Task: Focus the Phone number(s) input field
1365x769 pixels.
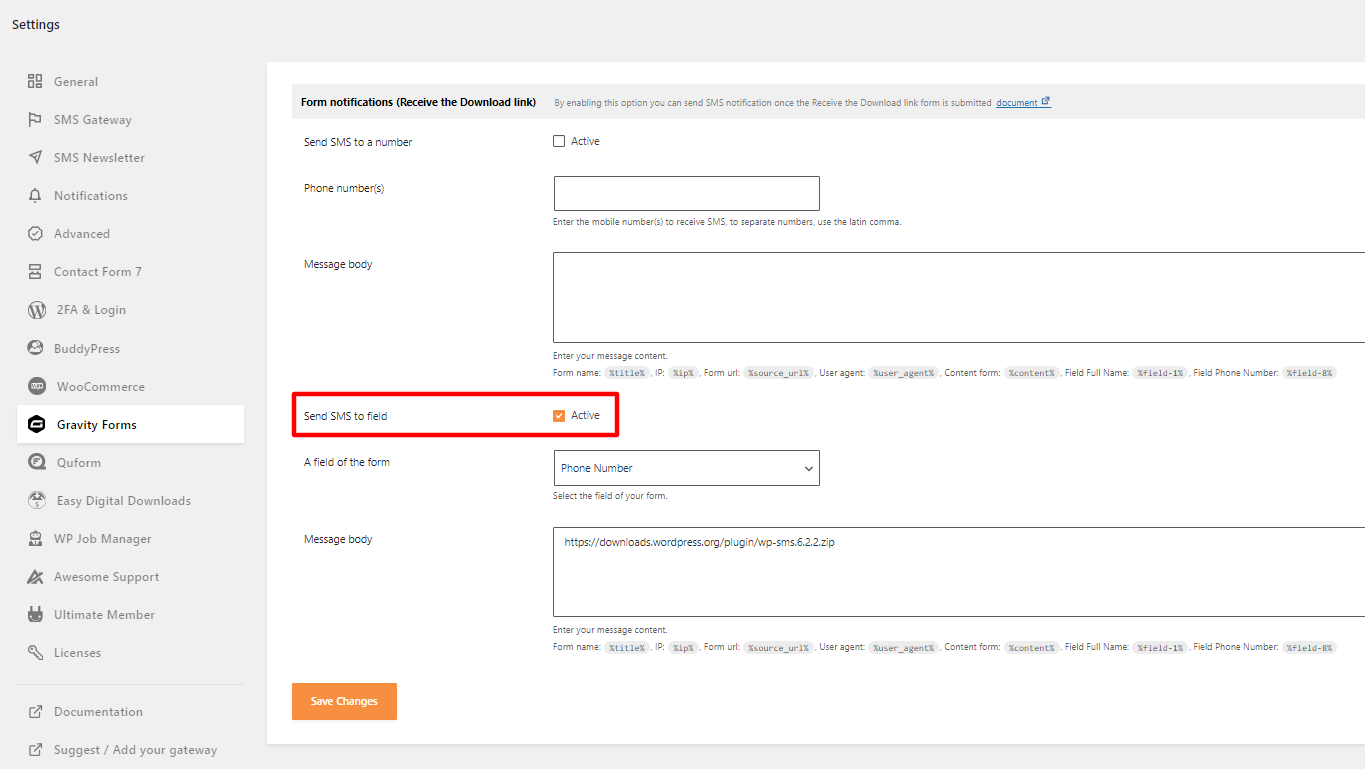Action: coord(686,193)
